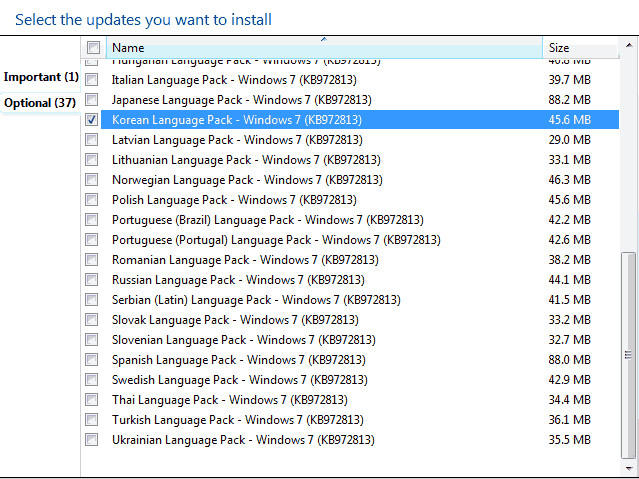Check the Thai Language Pack checkbox
This screenshot has height=479, width=639.
click(92, 400)
